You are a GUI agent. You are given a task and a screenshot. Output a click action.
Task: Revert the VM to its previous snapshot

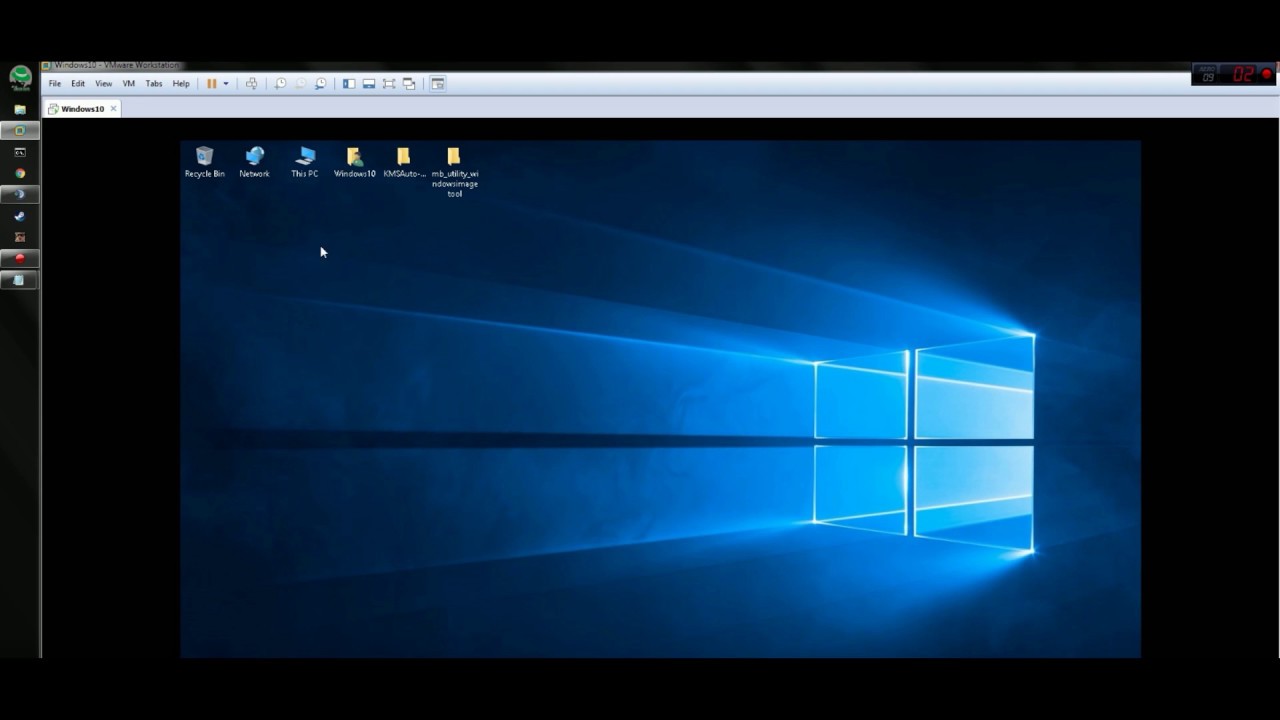[x=300, y=84]
